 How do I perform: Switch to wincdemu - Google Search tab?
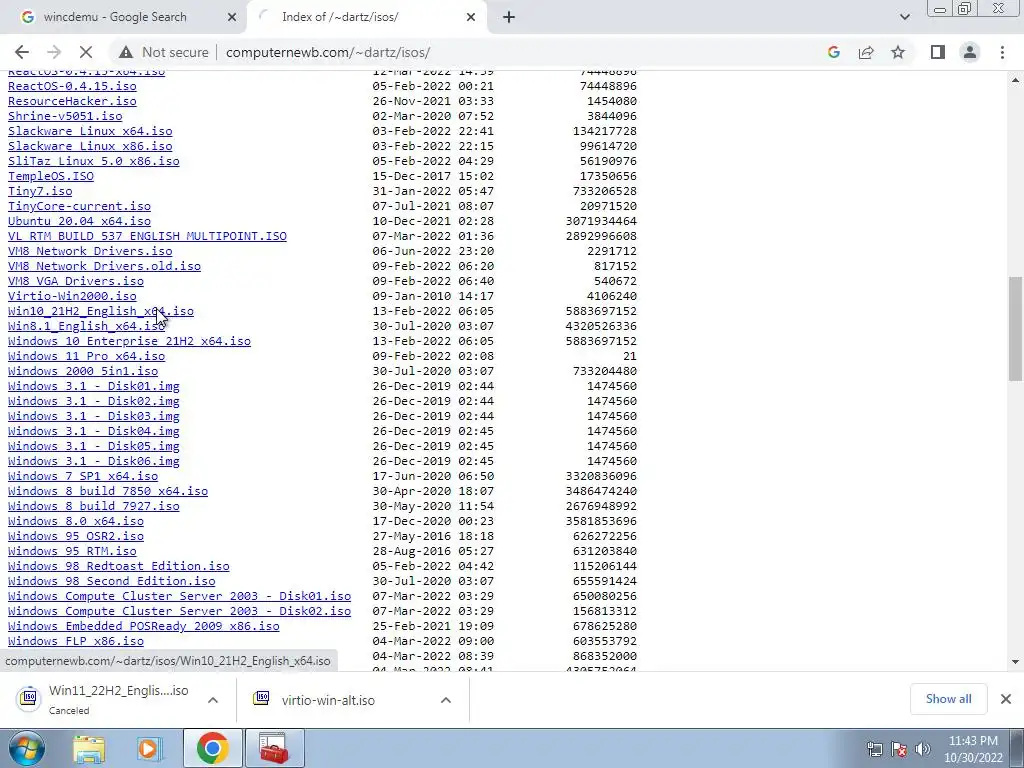point(124,17)
